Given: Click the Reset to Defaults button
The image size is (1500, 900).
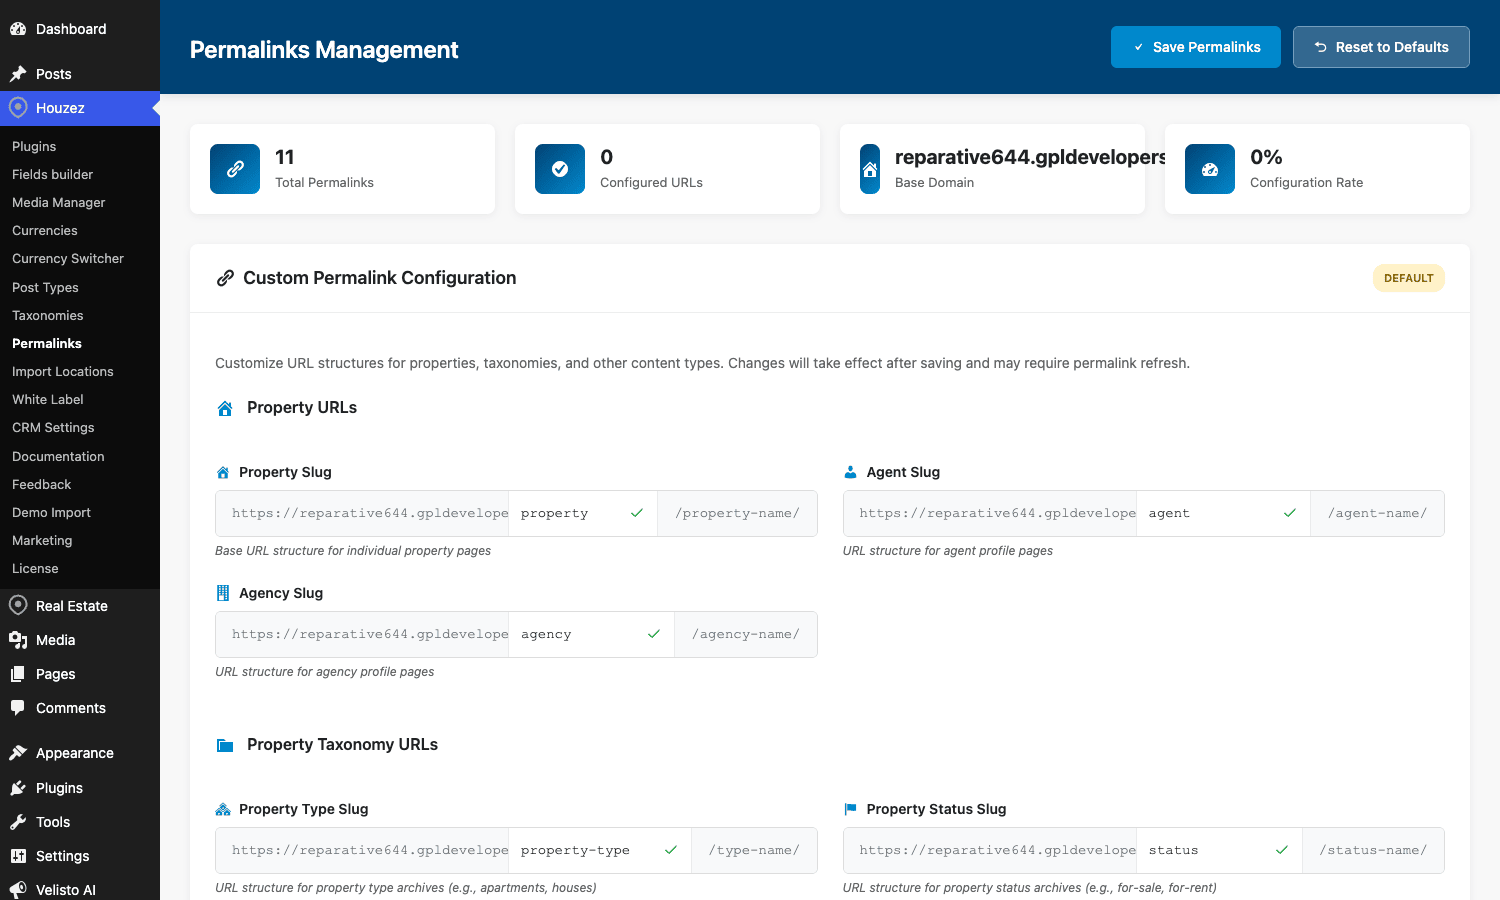Looking at the screenshot, I should [1381, 47].
